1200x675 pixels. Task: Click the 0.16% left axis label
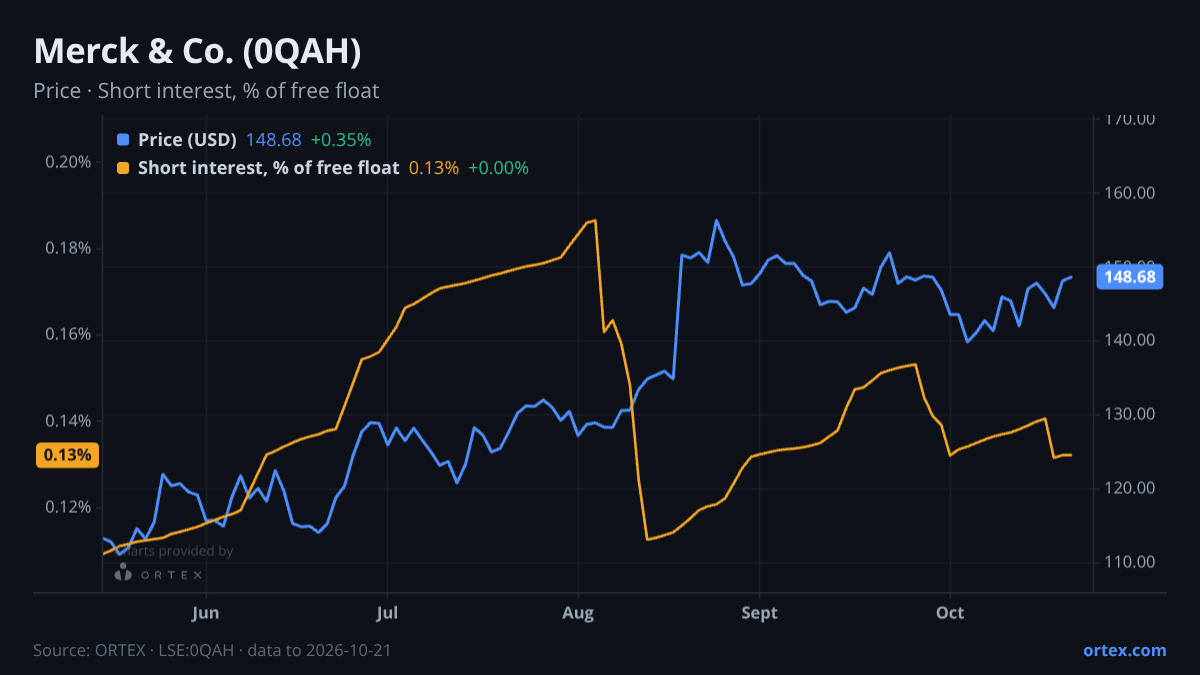point(69,334)
